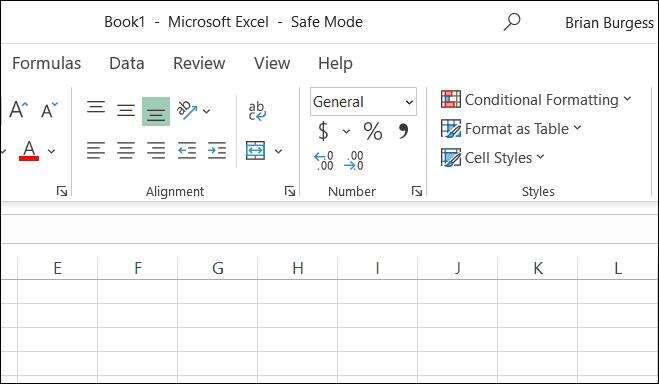The width and height of the screenshot is (659, 384).
Task: Switch to the Data tab
Action: click(x=127, y=63)
